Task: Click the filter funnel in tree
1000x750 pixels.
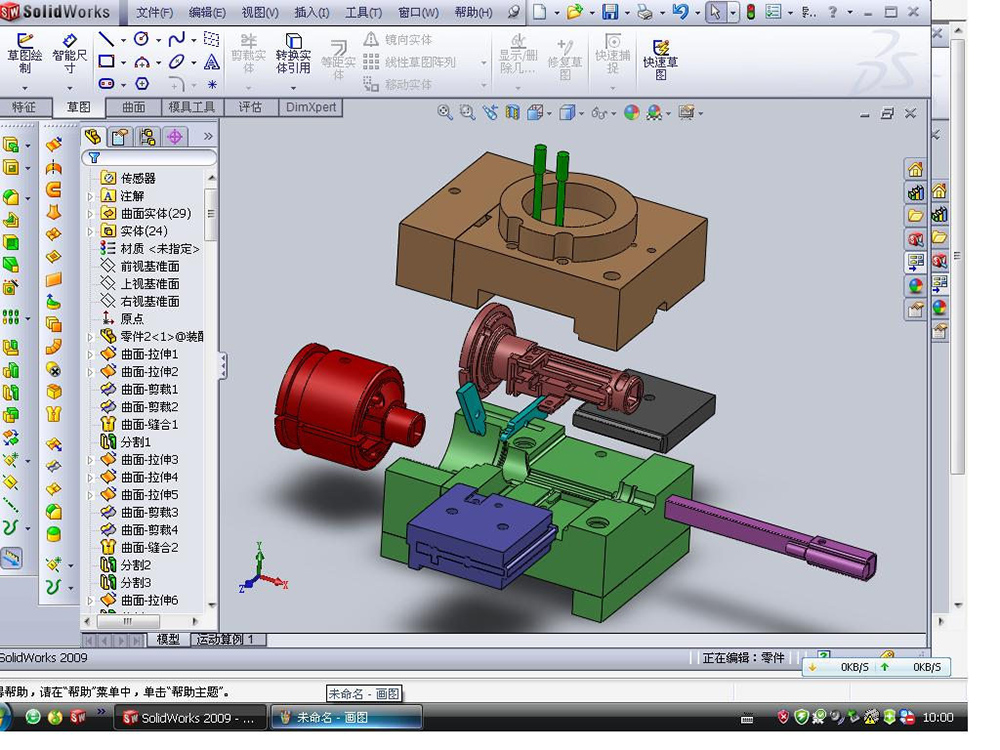Action: point(94,158)
